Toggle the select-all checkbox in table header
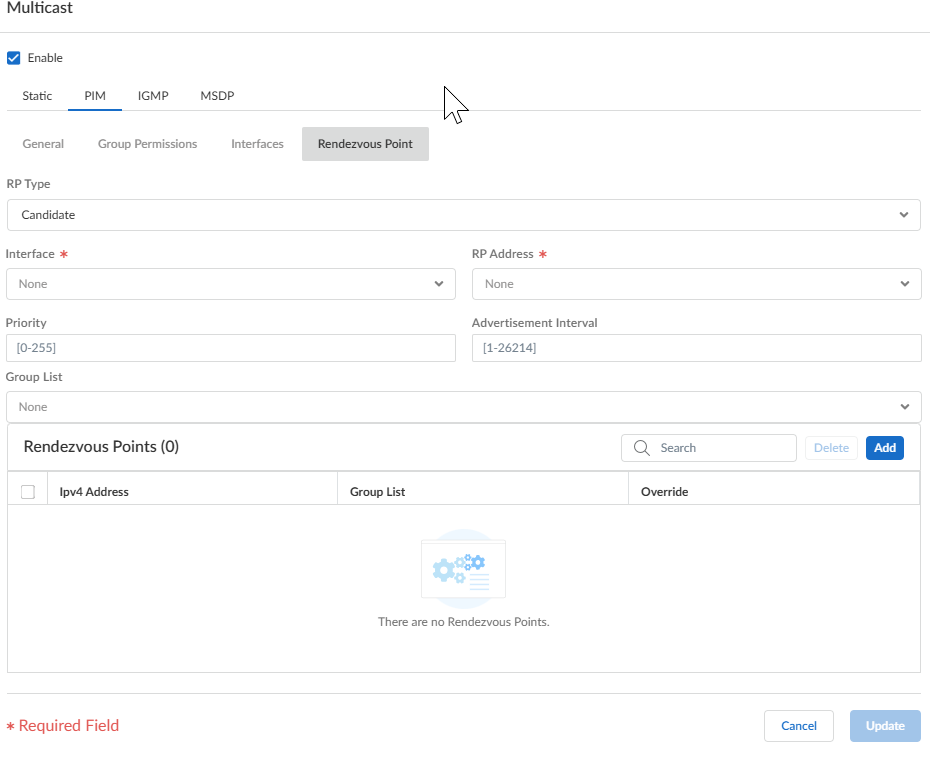Screen dimensions: 930x762 tap(28, 491)
